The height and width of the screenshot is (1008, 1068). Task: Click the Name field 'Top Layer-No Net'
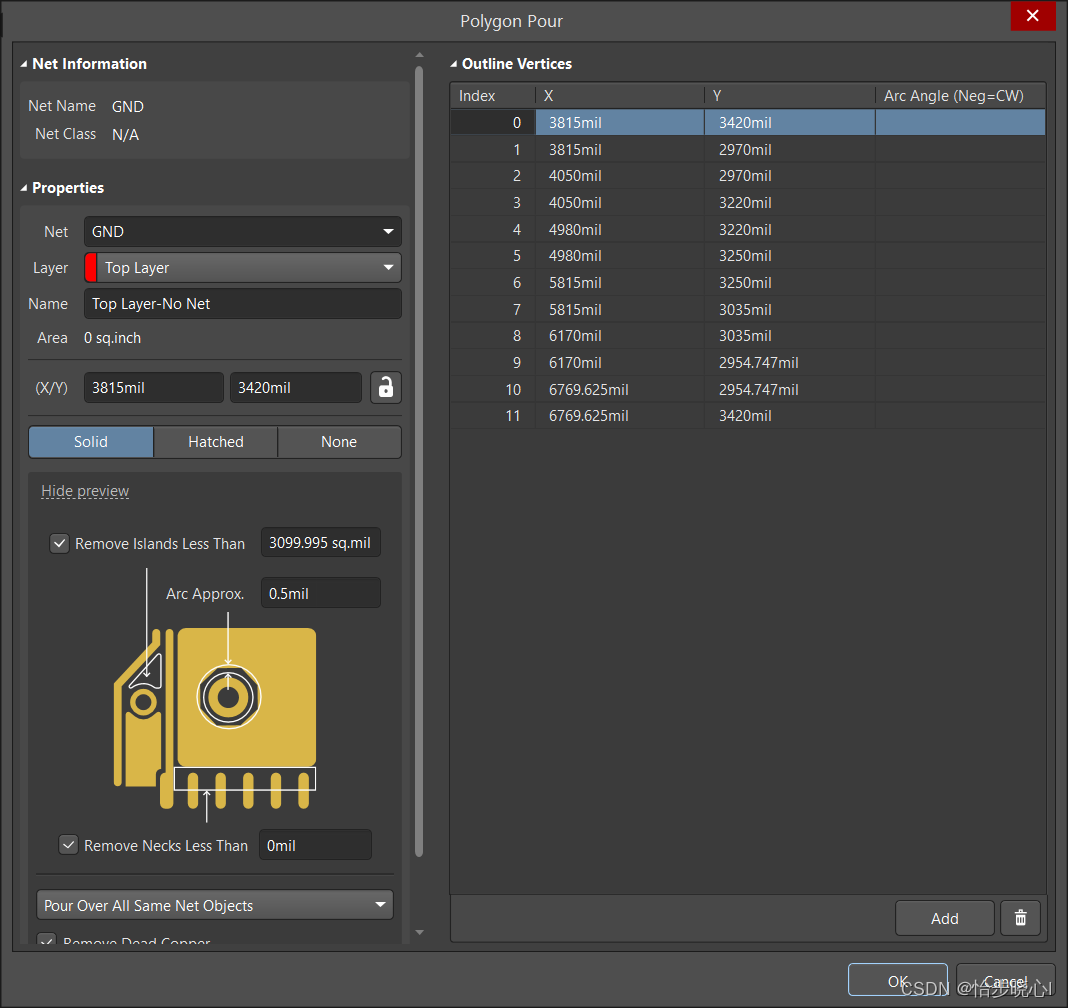(242, 304)
